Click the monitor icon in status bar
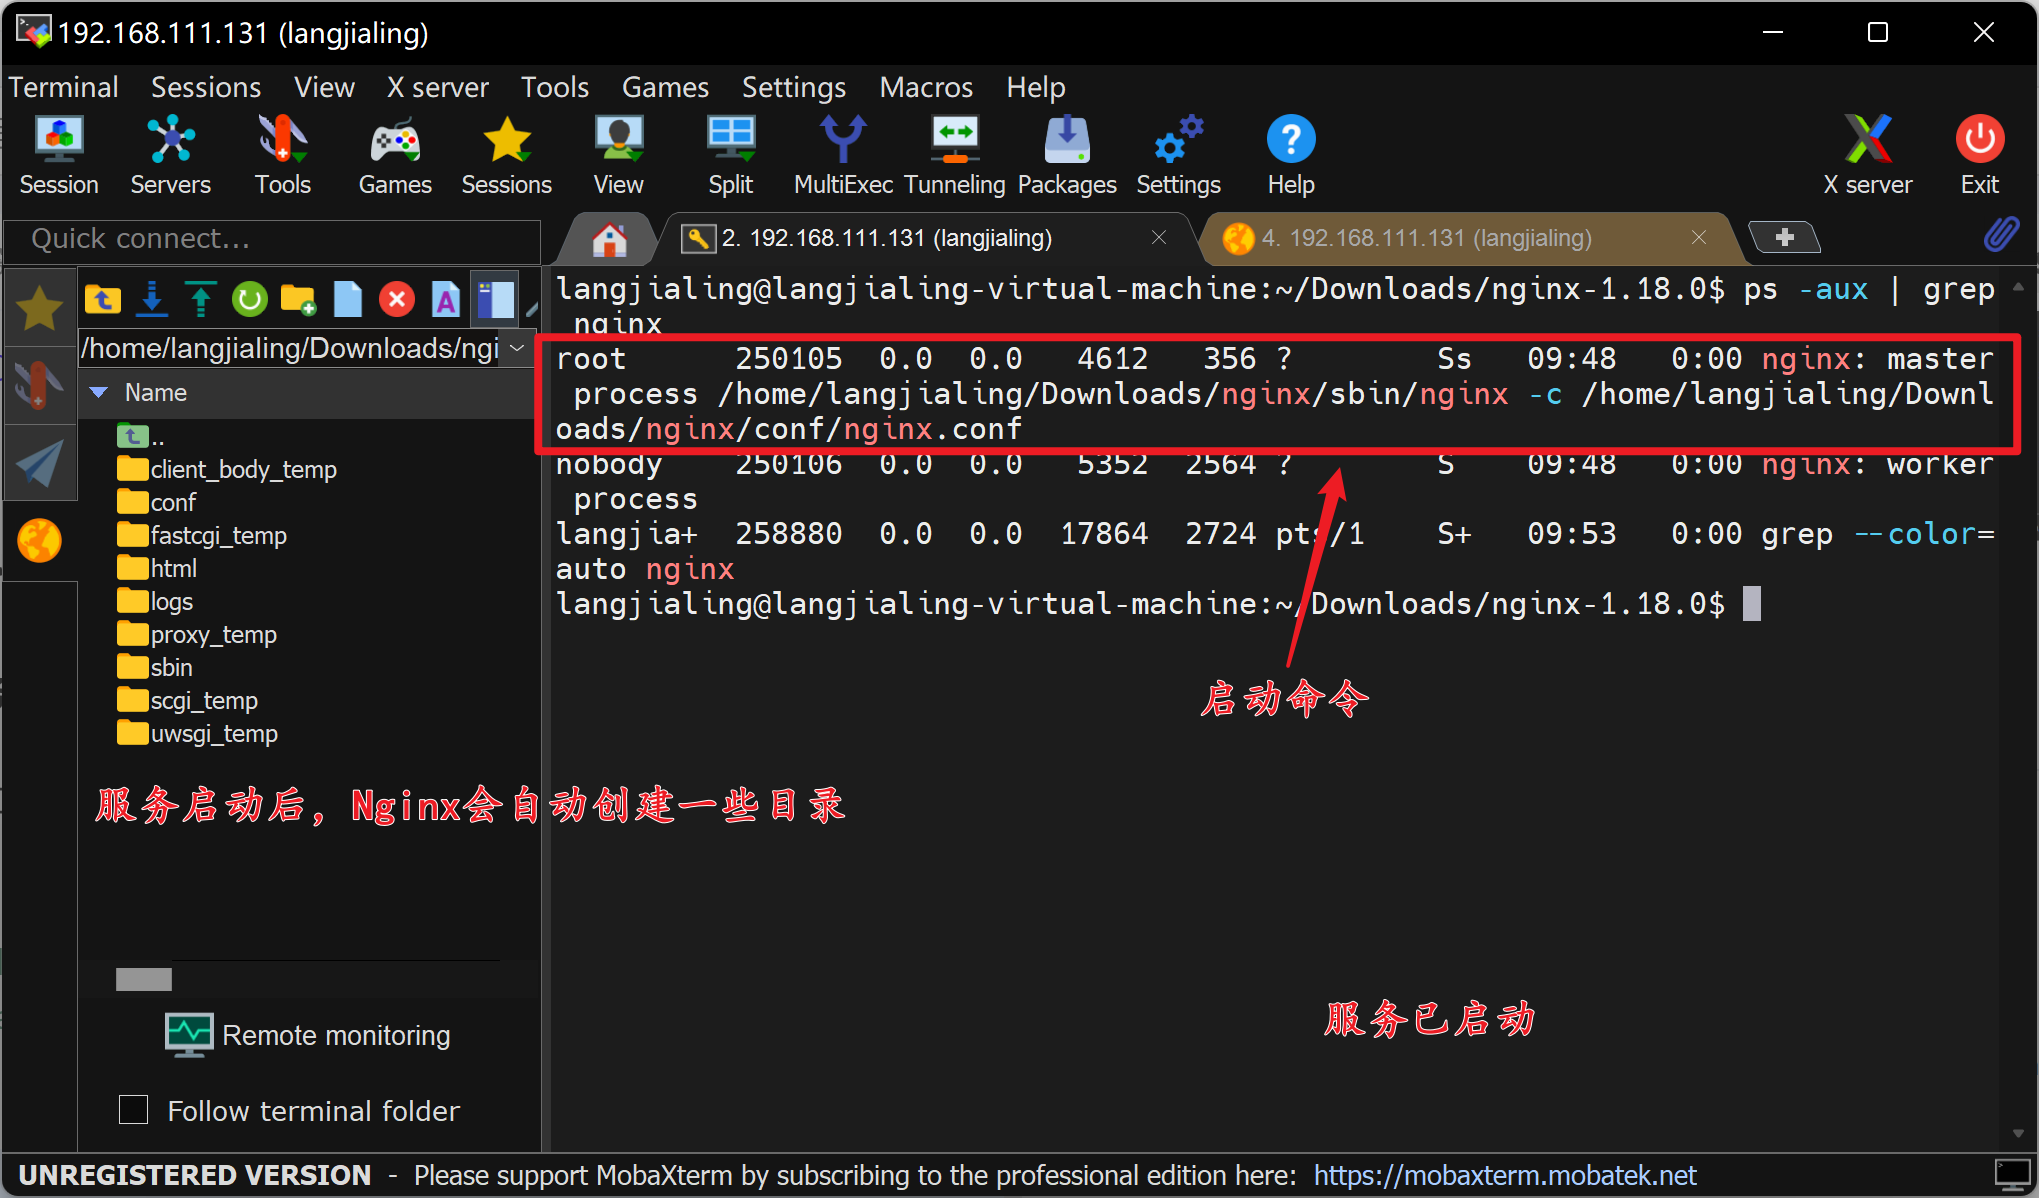This screenshot has height=1198, width=2039. click(2012, 1175)
